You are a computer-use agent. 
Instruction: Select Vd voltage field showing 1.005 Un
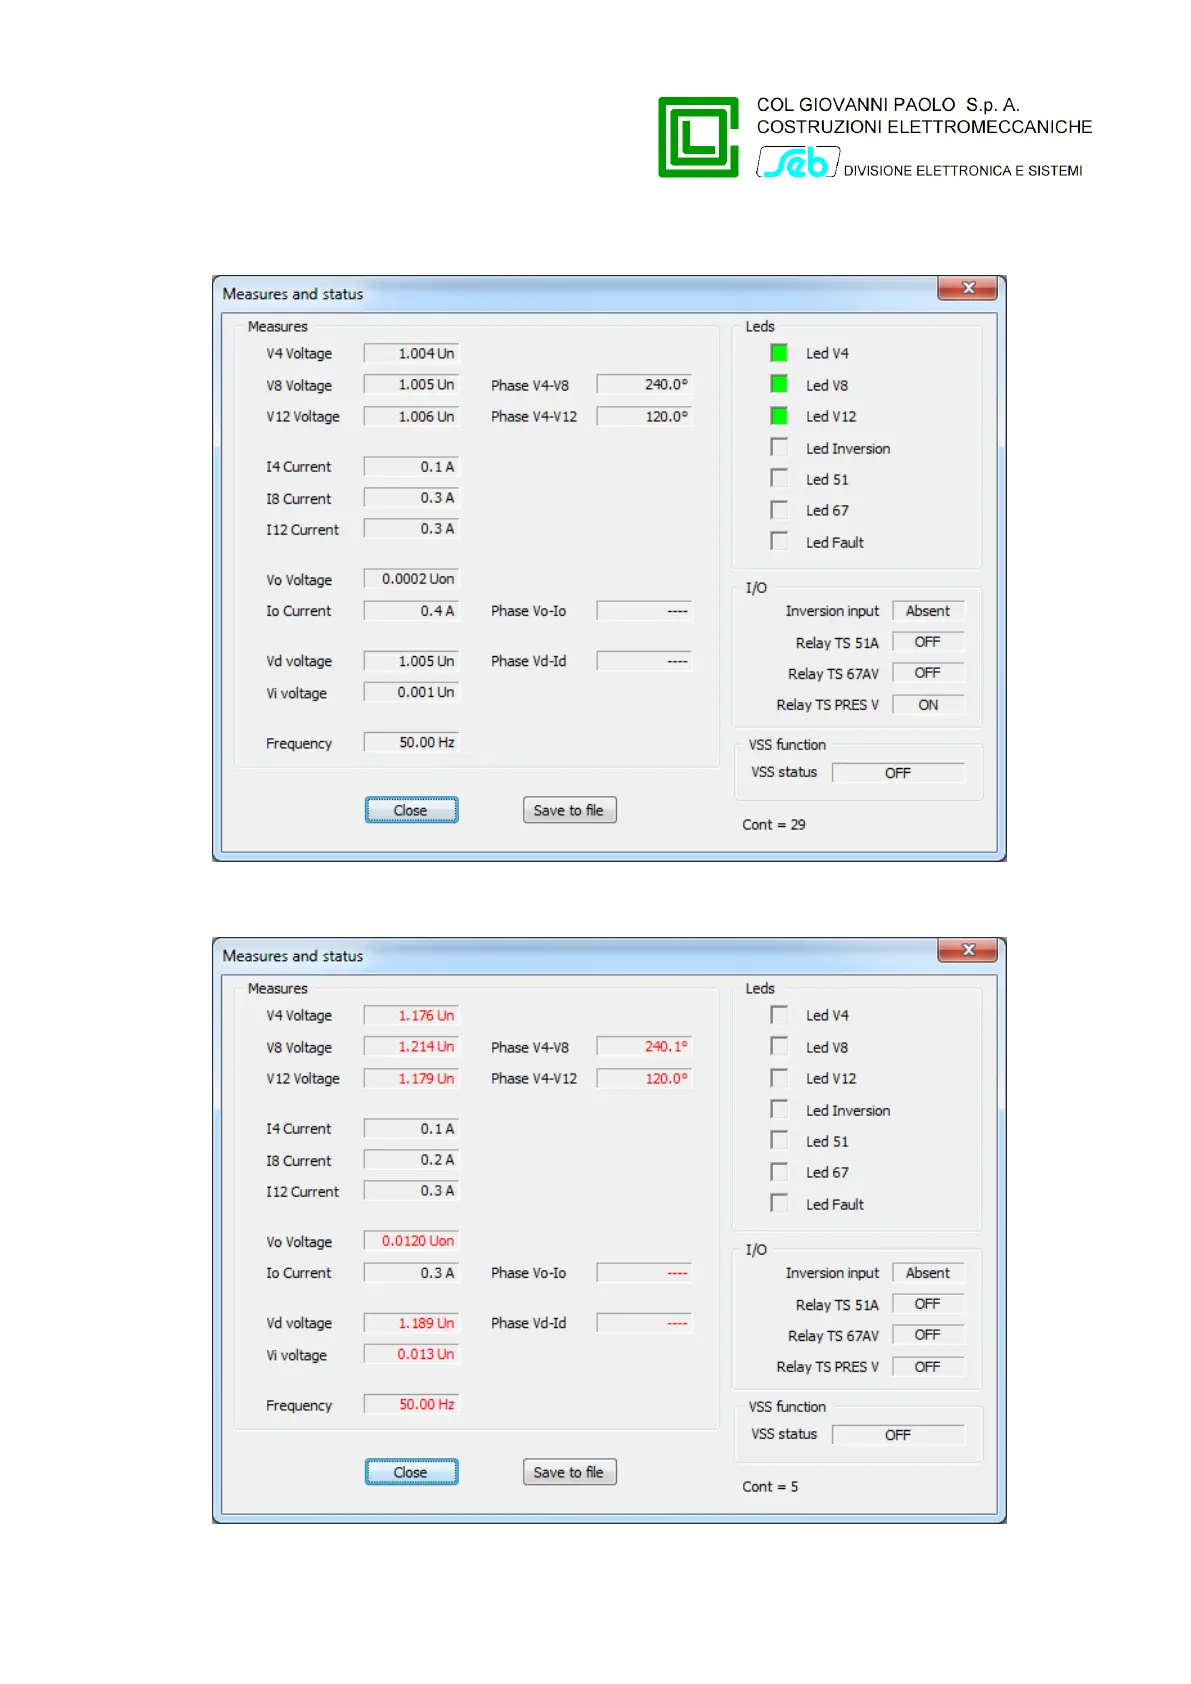[411, 660]
